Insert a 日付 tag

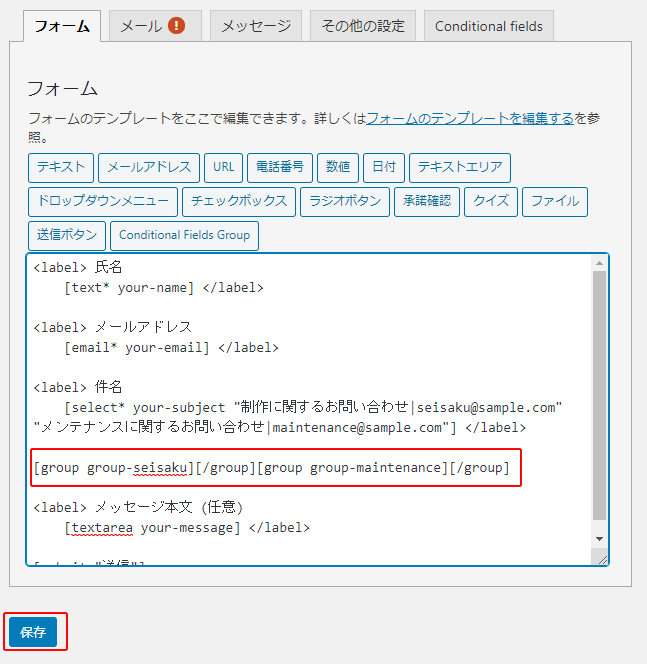384,168
